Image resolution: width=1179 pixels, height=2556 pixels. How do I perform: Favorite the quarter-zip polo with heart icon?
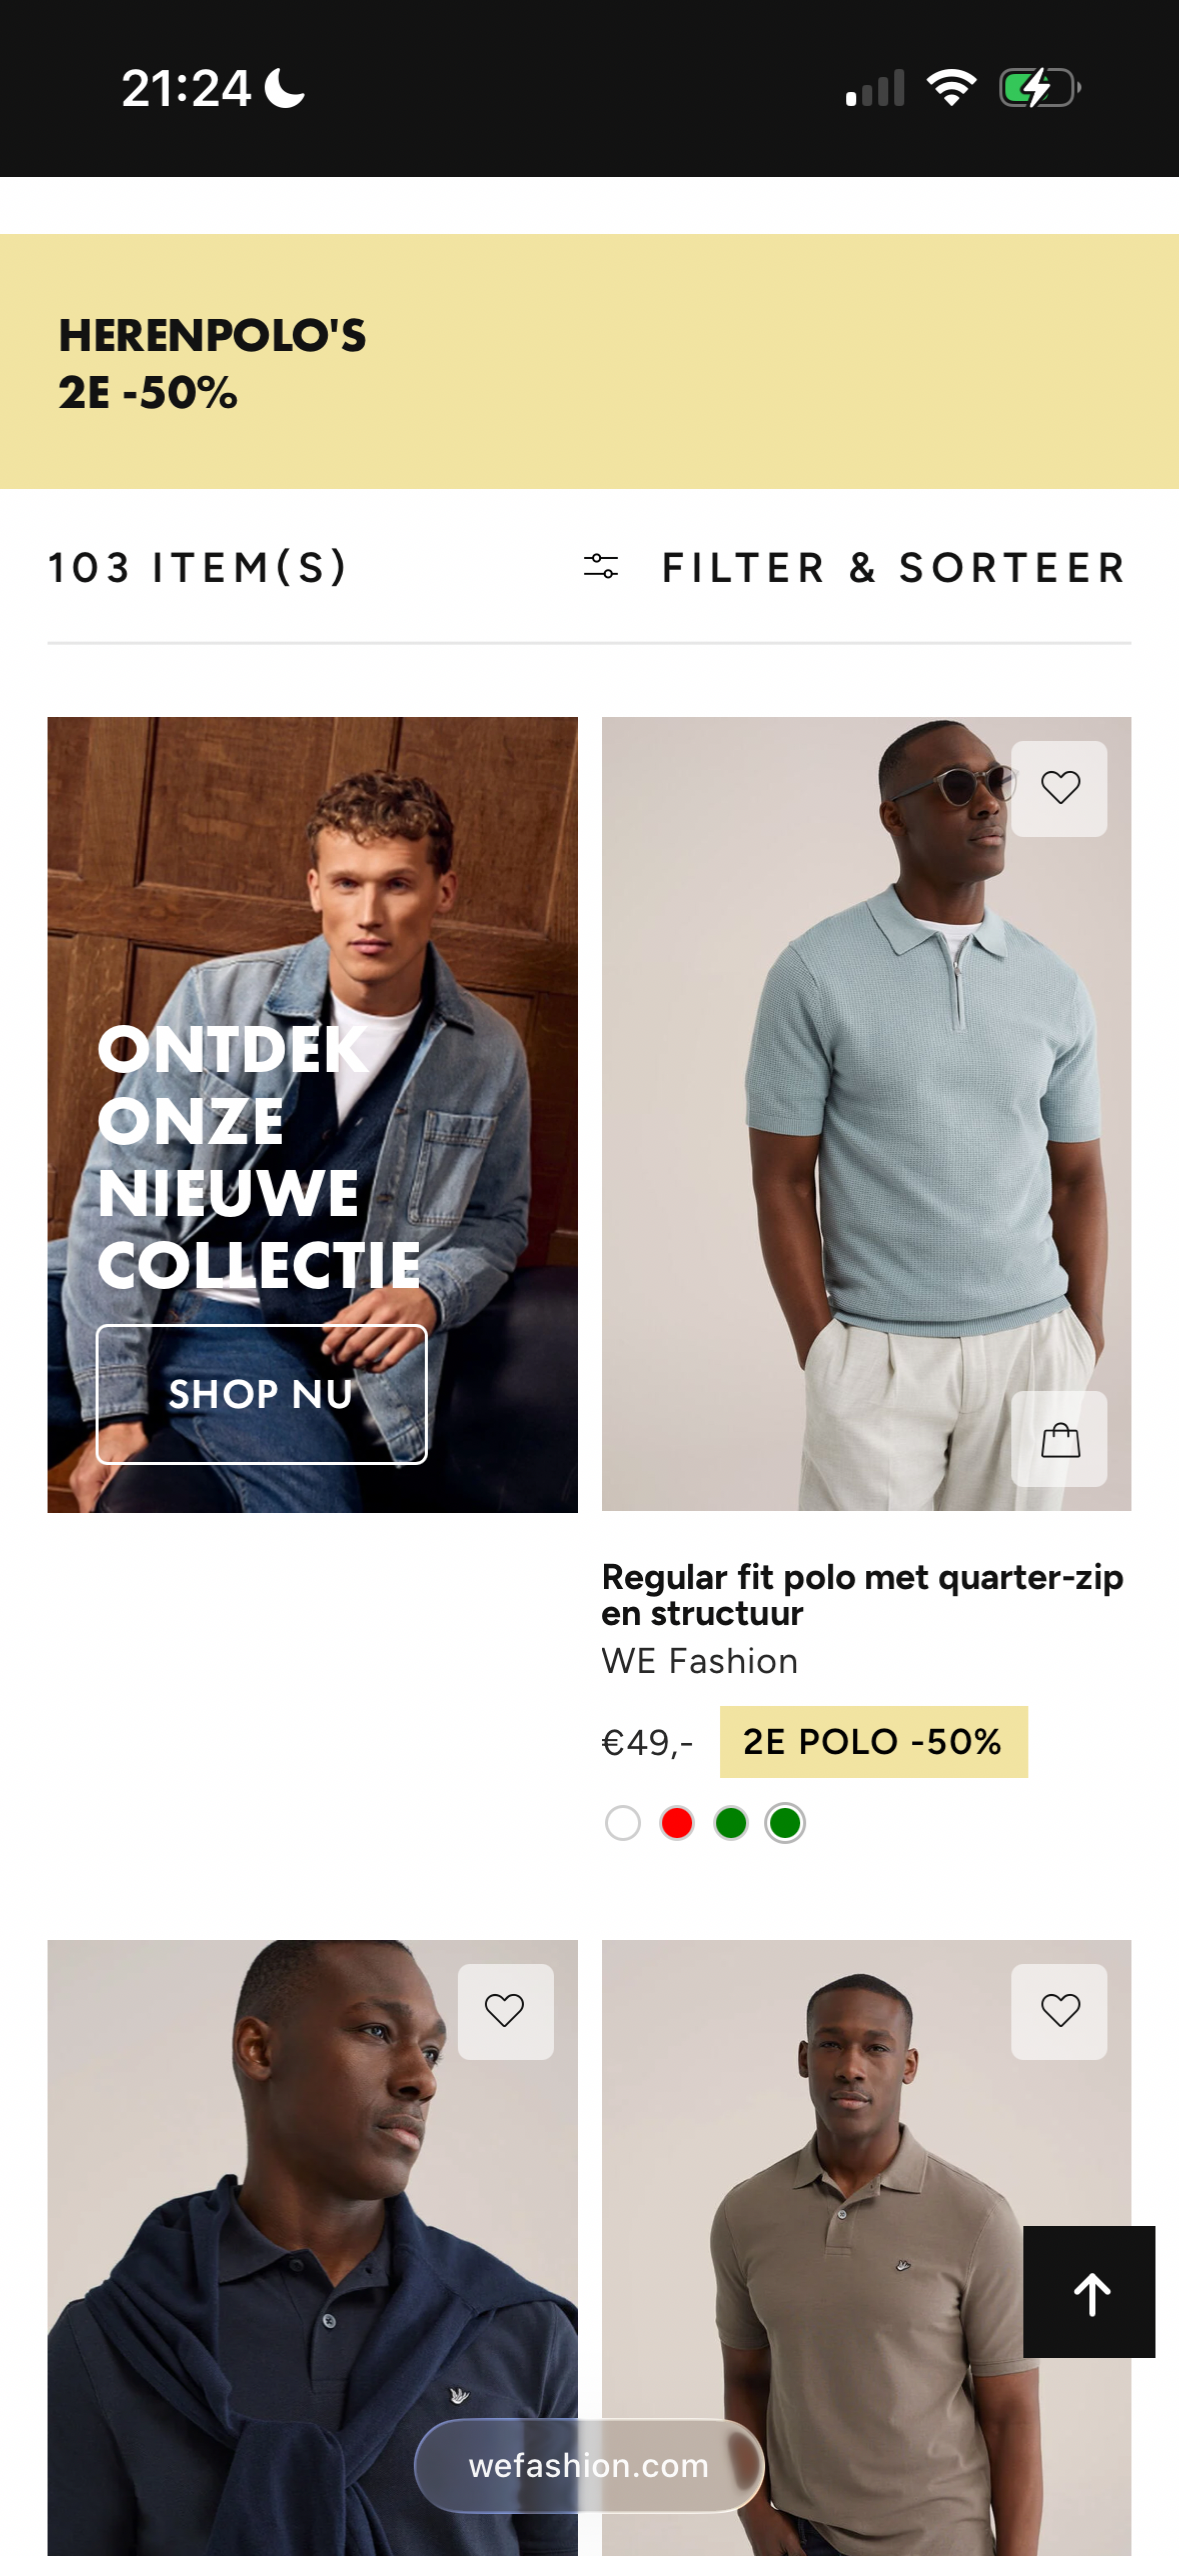[x=1059, y=788]
